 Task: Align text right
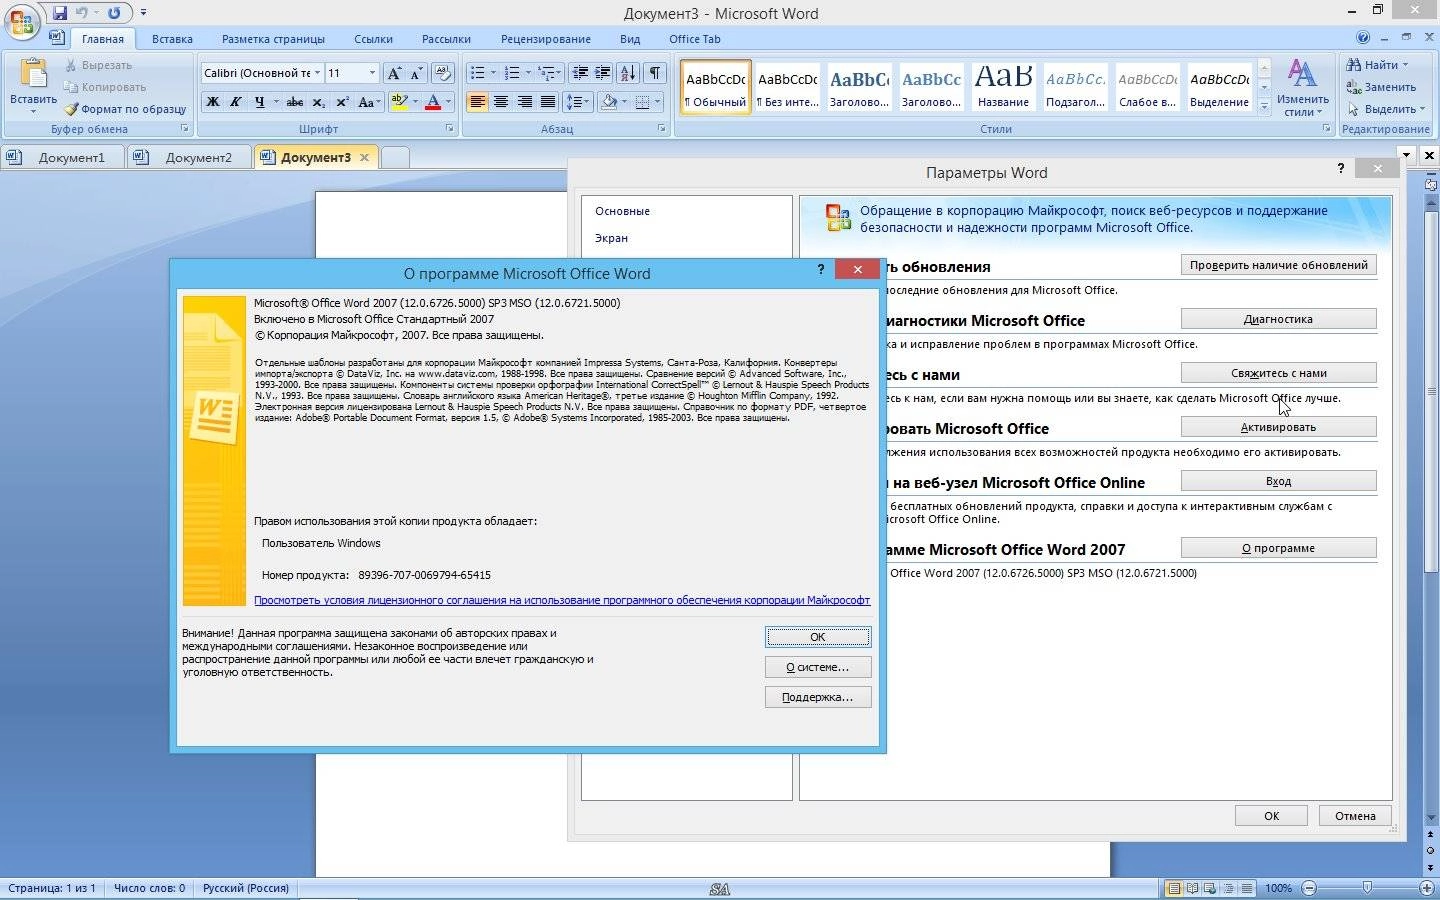pos(524,102)
